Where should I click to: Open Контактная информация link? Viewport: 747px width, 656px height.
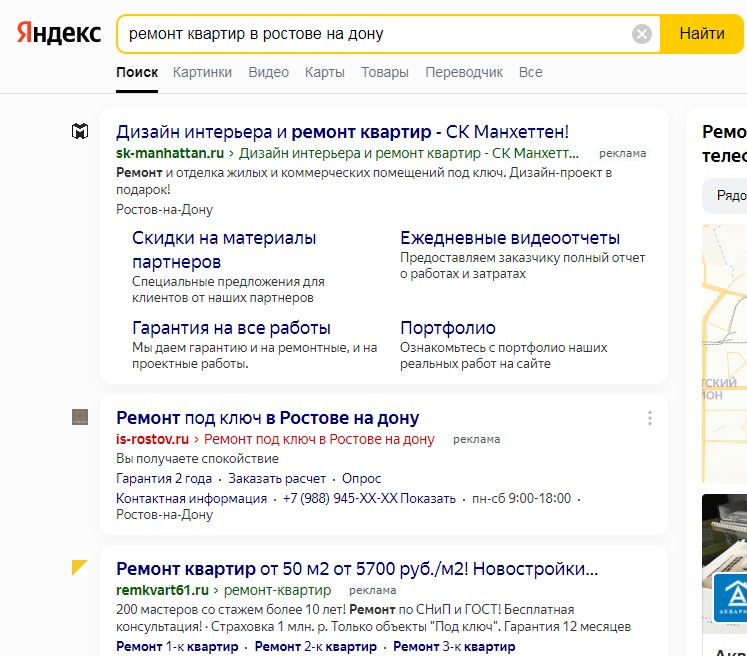(191, 498)
